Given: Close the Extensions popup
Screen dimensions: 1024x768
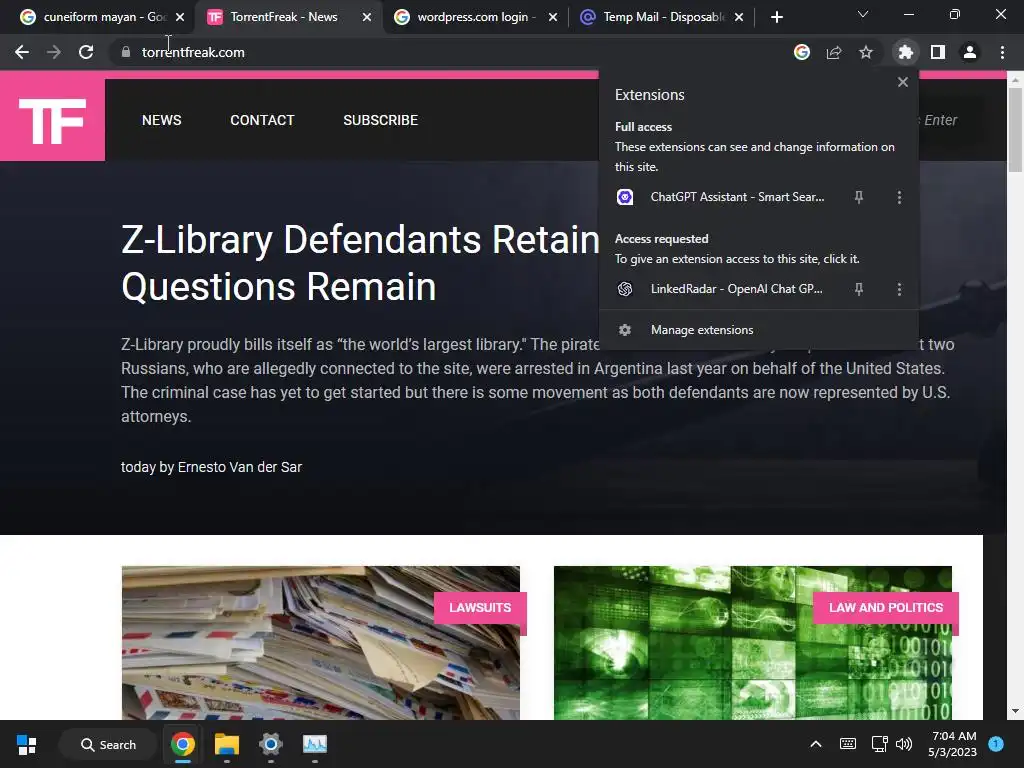Looking at the screenshot, I should click(903, 82).
